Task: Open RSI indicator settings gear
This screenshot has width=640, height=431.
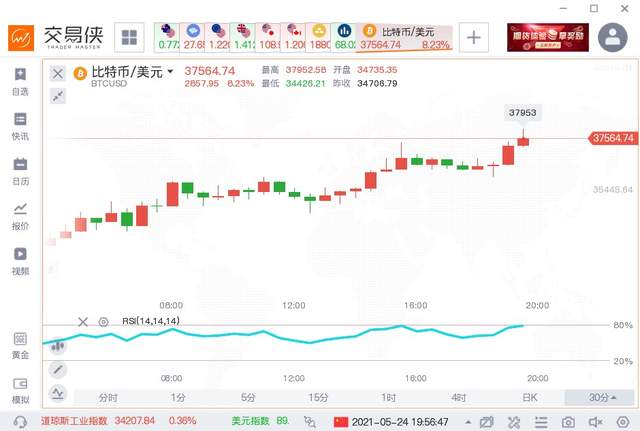Action: point(103,322)
